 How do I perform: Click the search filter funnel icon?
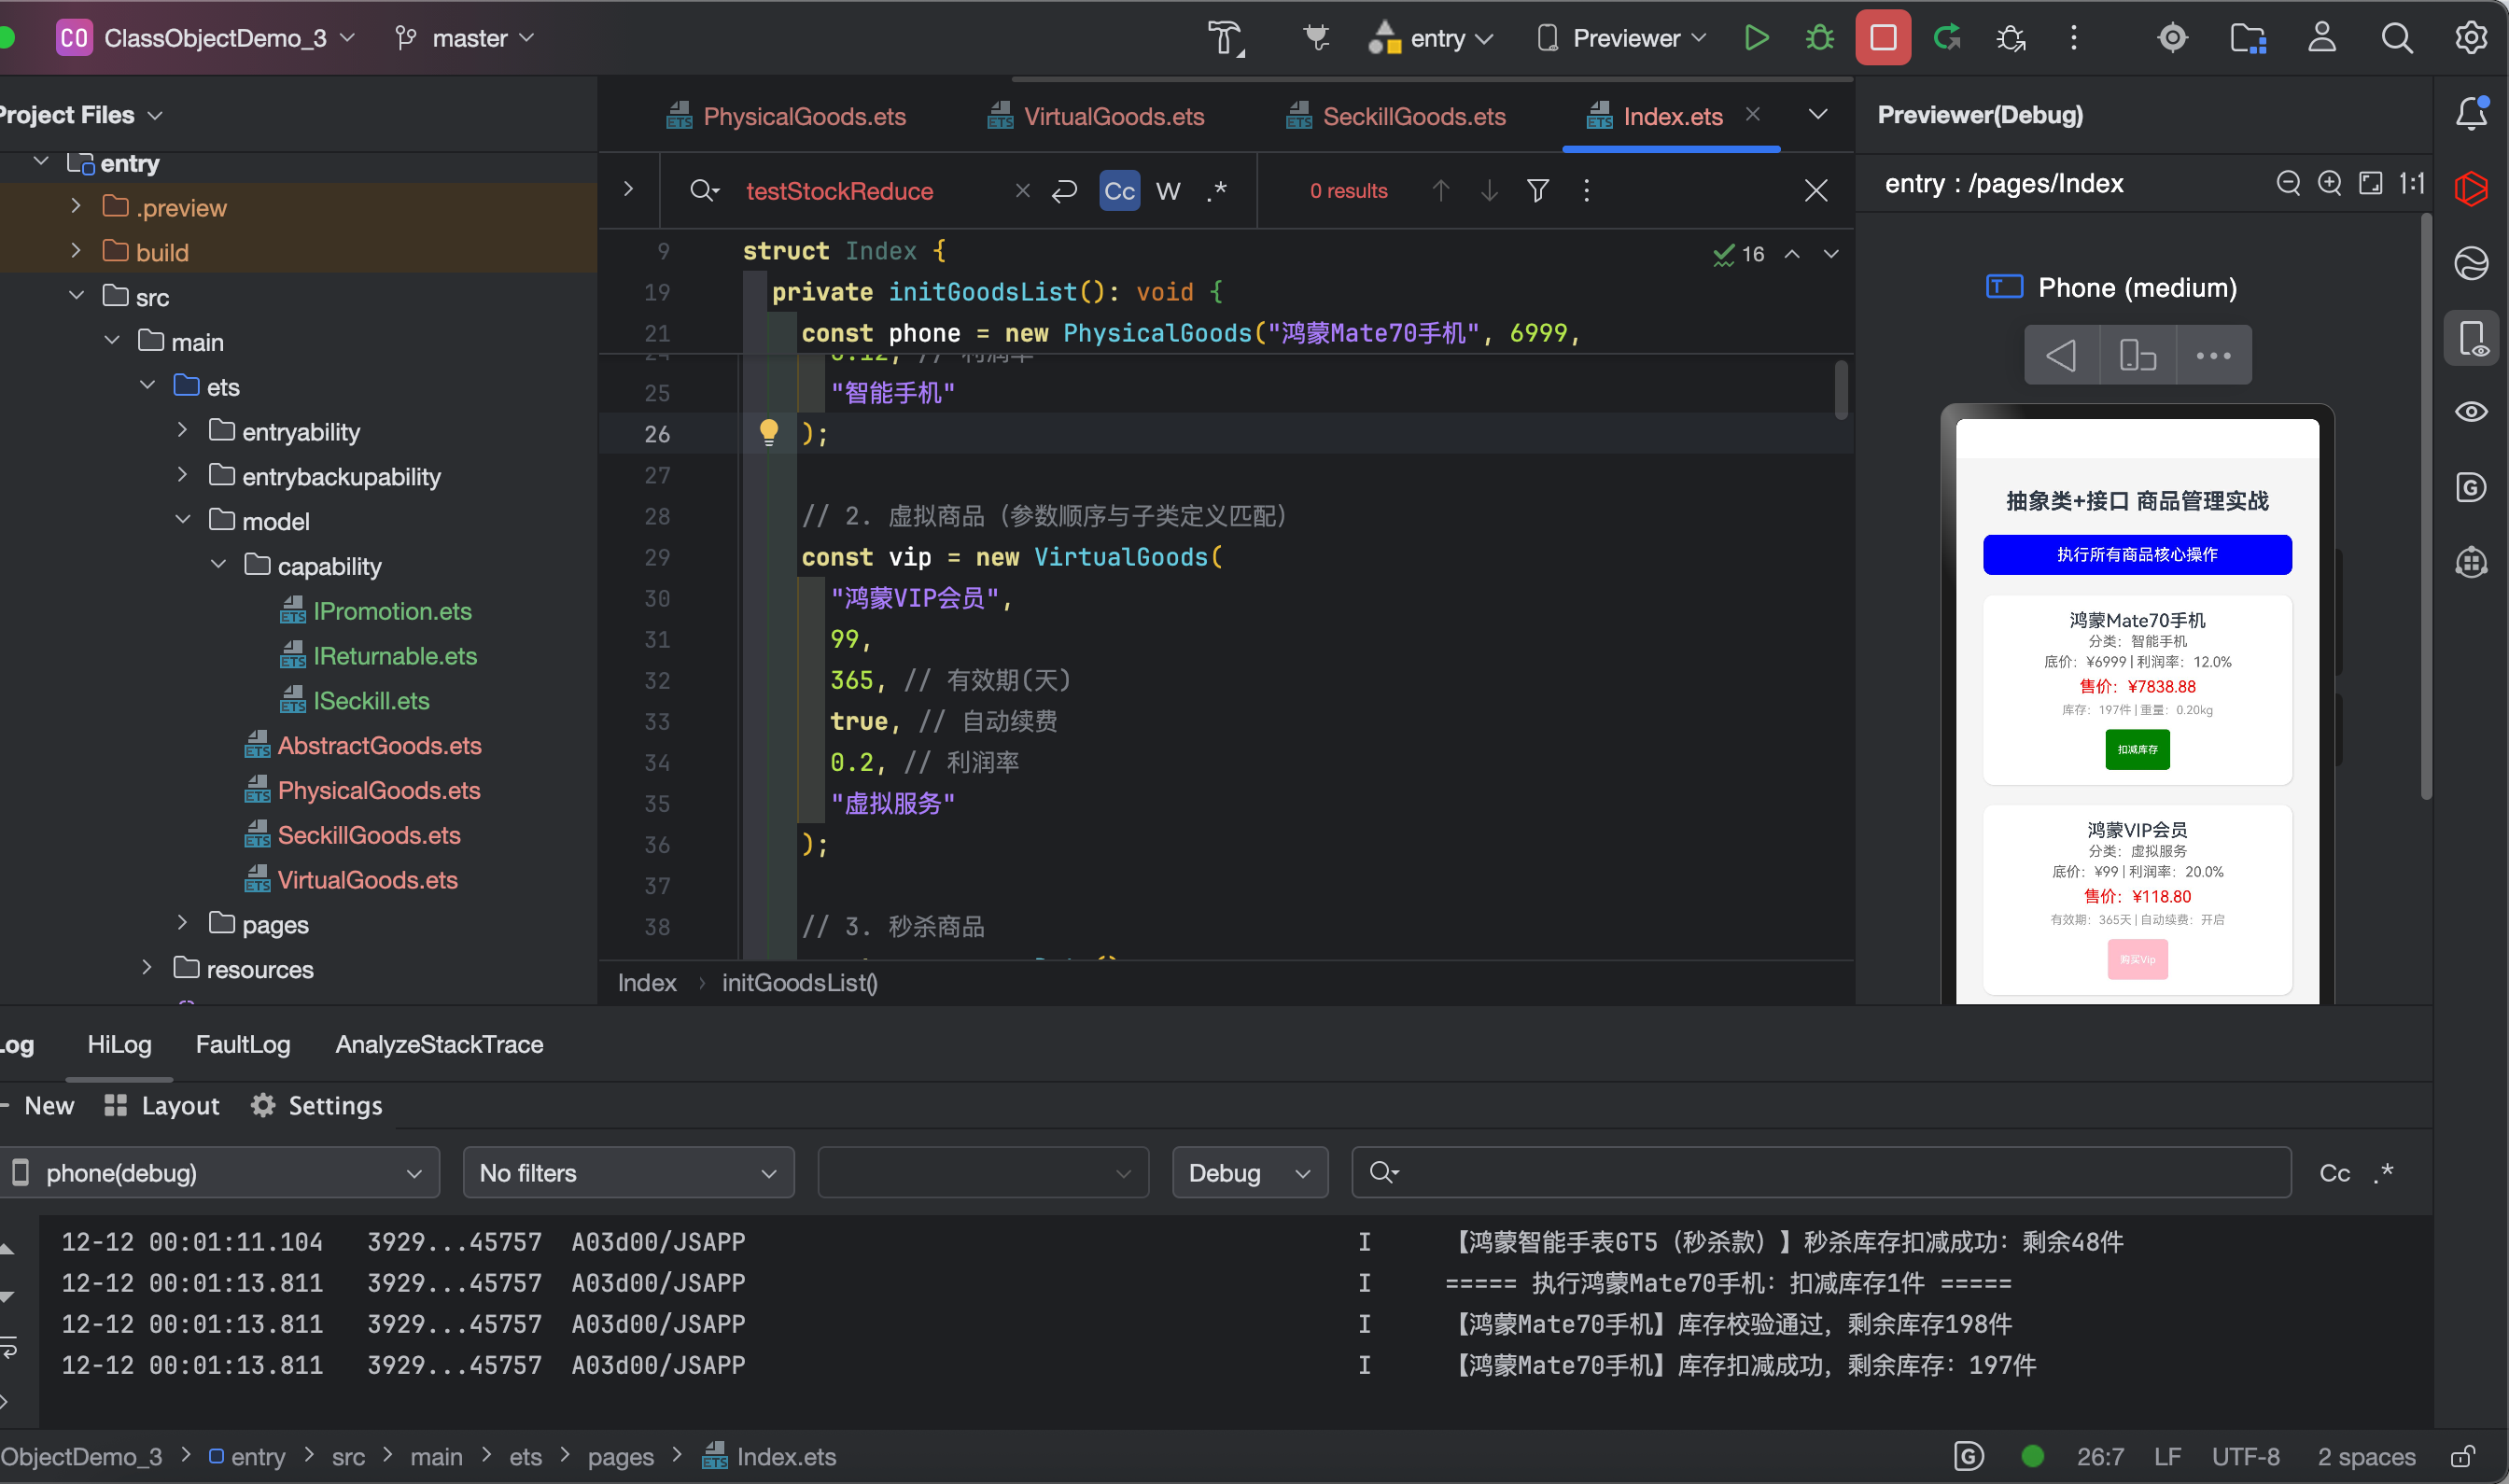pyautogui.click(x=1538, y=190)
